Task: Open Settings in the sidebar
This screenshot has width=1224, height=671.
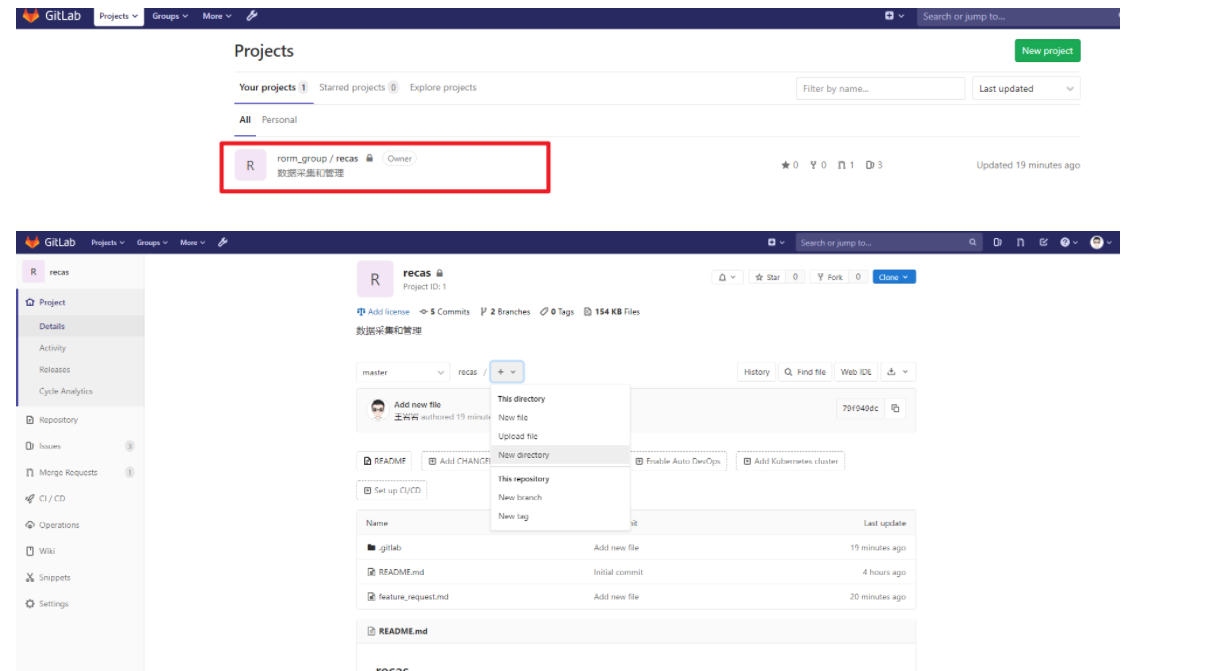Action: [80, 604]
